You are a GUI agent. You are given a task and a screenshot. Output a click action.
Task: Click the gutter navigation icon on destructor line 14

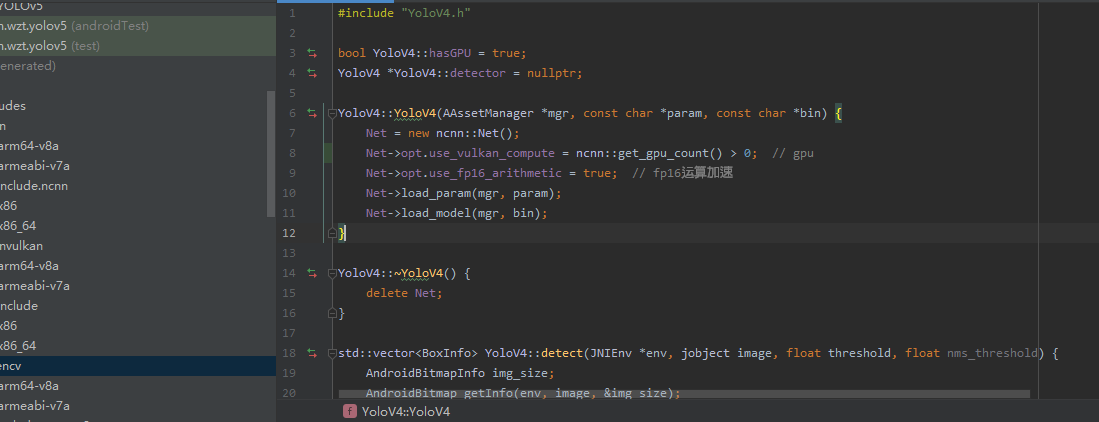(312, 273)
